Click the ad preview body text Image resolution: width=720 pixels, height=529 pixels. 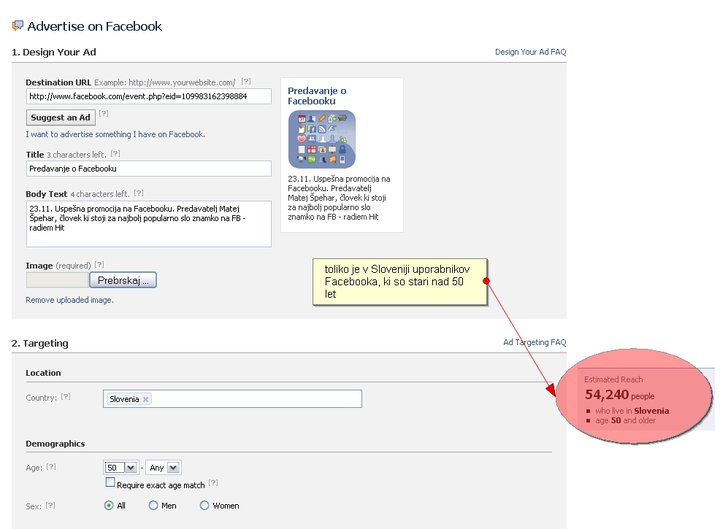tap(339, 198)
